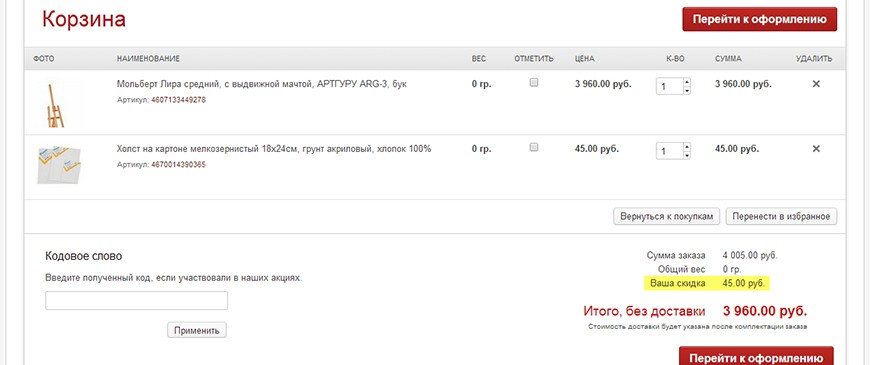Click bottom Перейти к оформлению button
The height and width of the screenshot is (365, 870).
tap(756, 357)
